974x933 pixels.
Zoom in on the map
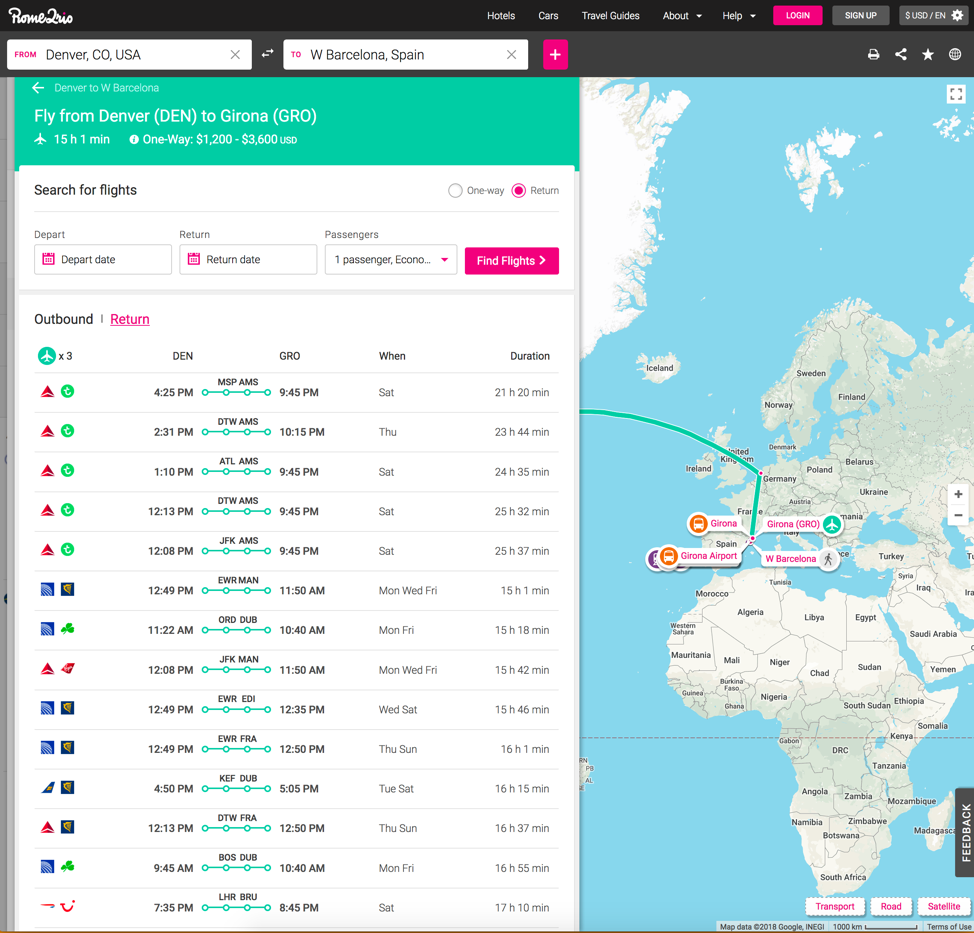(x=958, y=494)
